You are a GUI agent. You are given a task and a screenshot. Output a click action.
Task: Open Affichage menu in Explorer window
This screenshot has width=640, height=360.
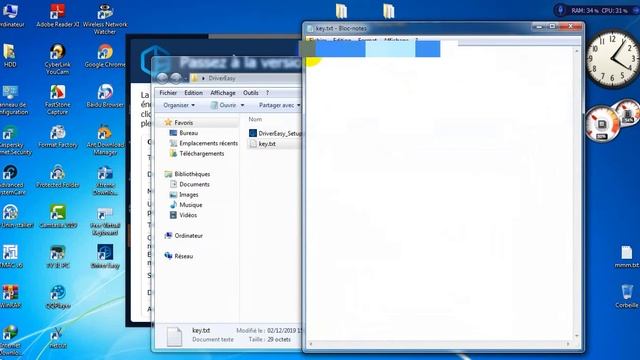pos(223,93)
